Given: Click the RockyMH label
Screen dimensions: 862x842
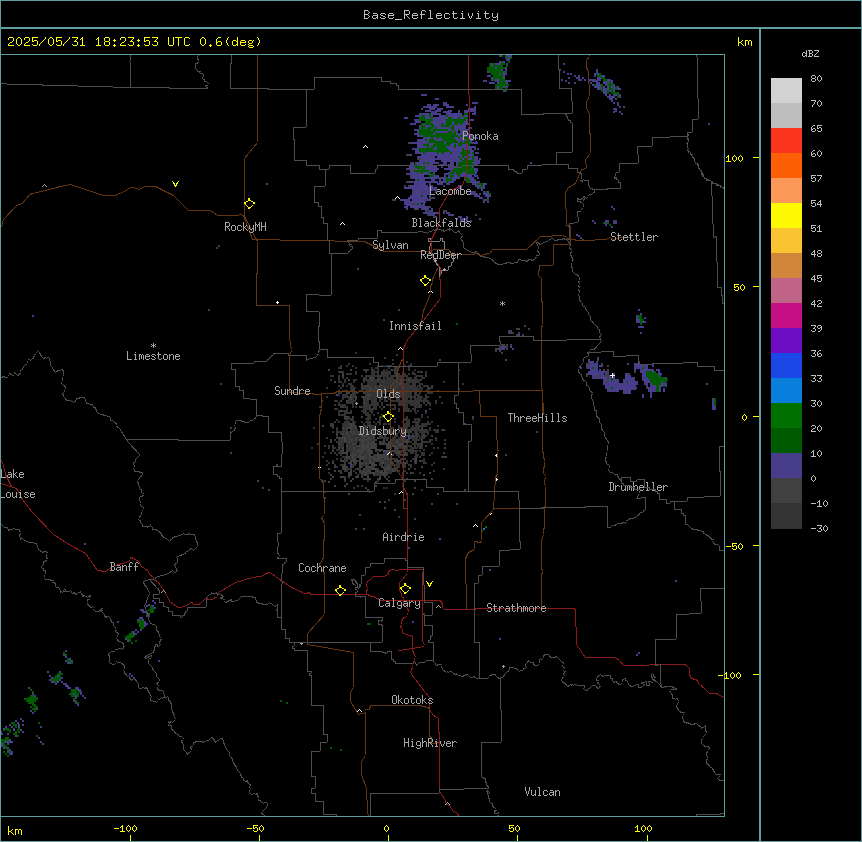Looking at the screenshot, I should coord(245,227).
